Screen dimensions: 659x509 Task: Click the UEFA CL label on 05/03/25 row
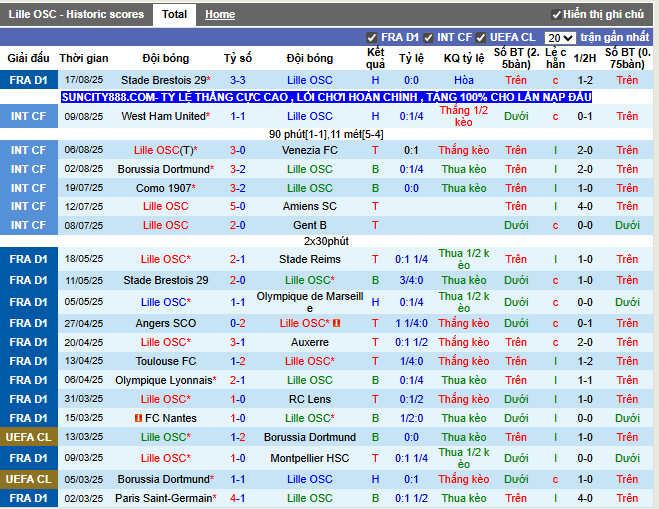(x=29, y=479)
